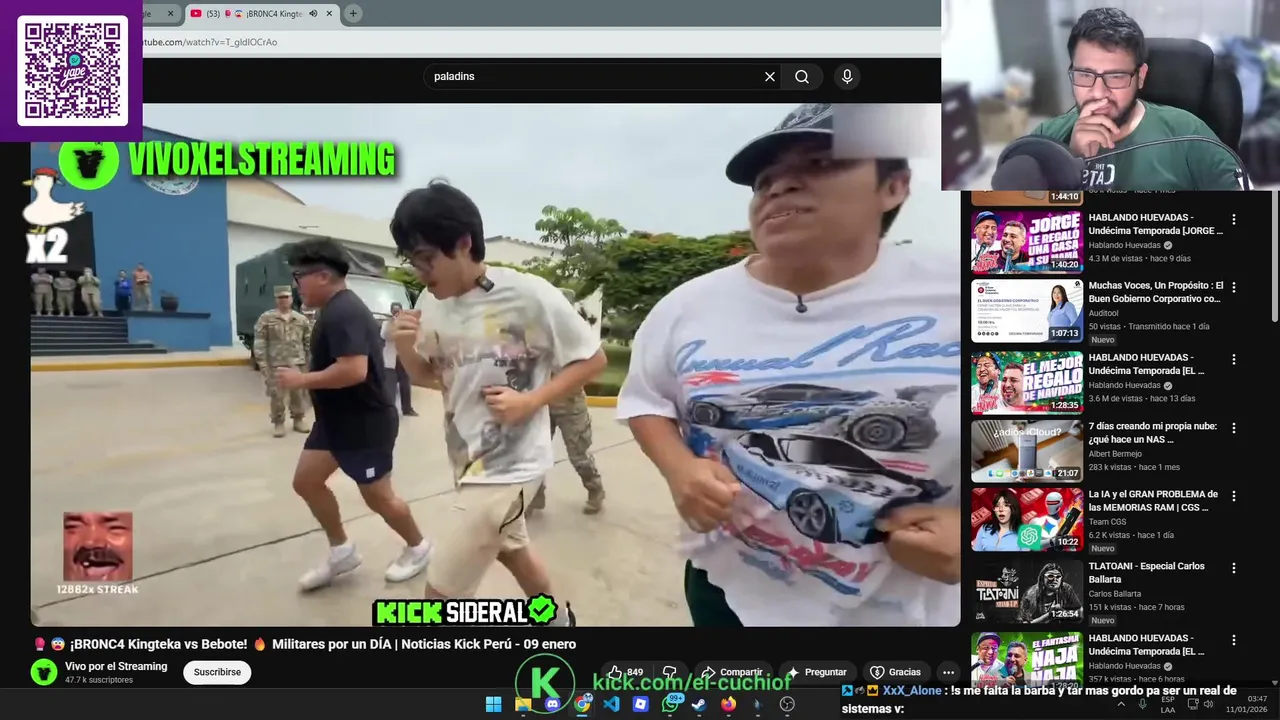
Task: Click the 'Auditool' channel name
Action: pos(1105,312)
